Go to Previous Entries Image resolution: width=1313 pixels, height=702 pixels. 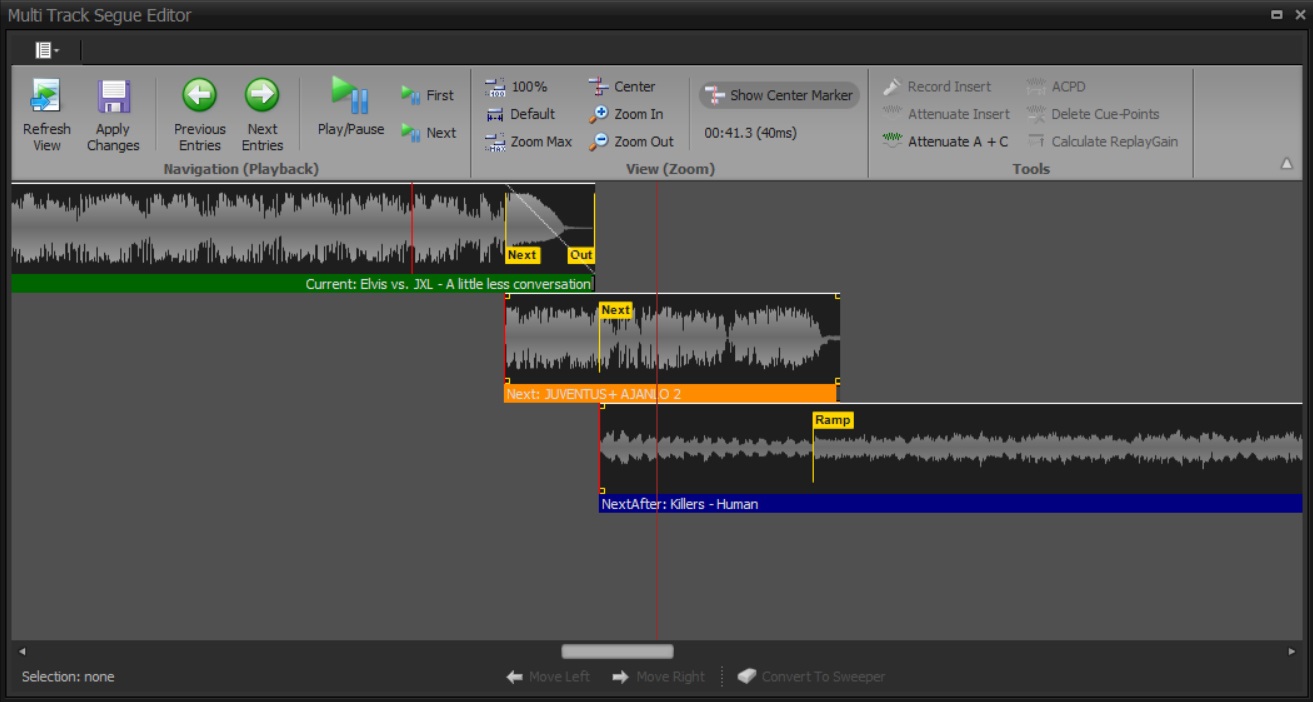199,96
